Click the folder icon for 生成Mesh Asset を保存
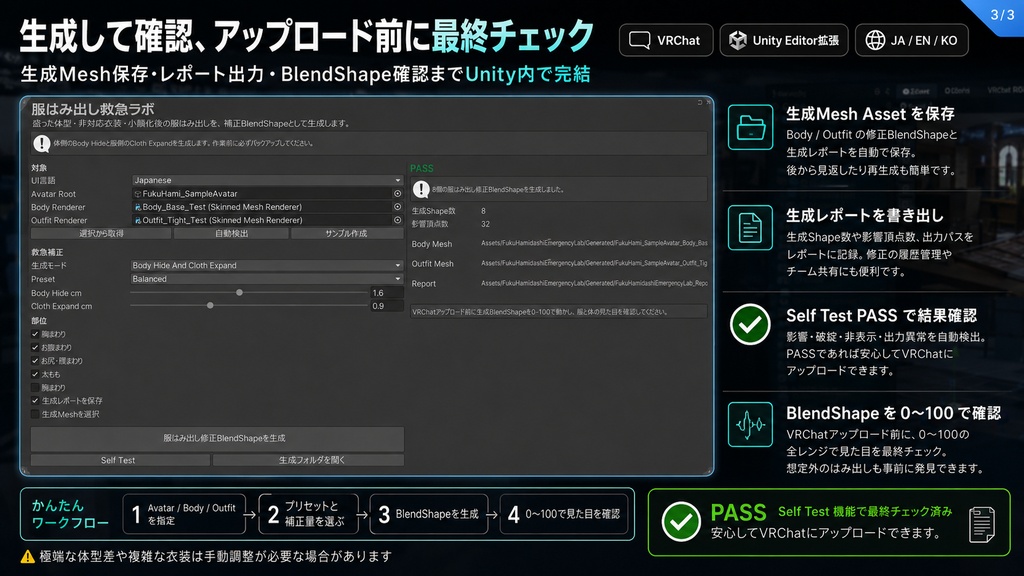Image resolution: width=1024 pixels, height=576 pixels. pos(750,127)
